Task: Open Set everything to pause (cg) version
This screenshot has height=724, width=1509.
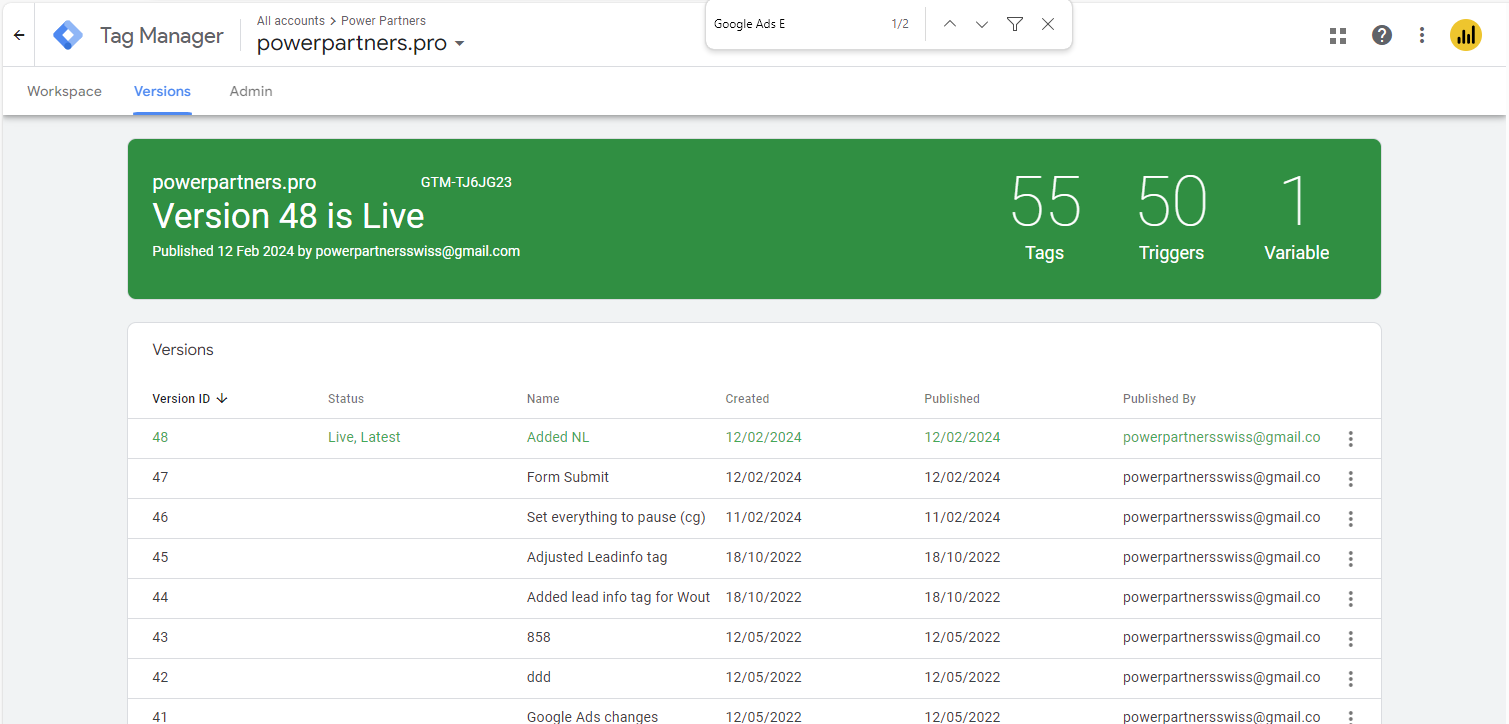Action: pyautogui.click(x=616, y=517)
